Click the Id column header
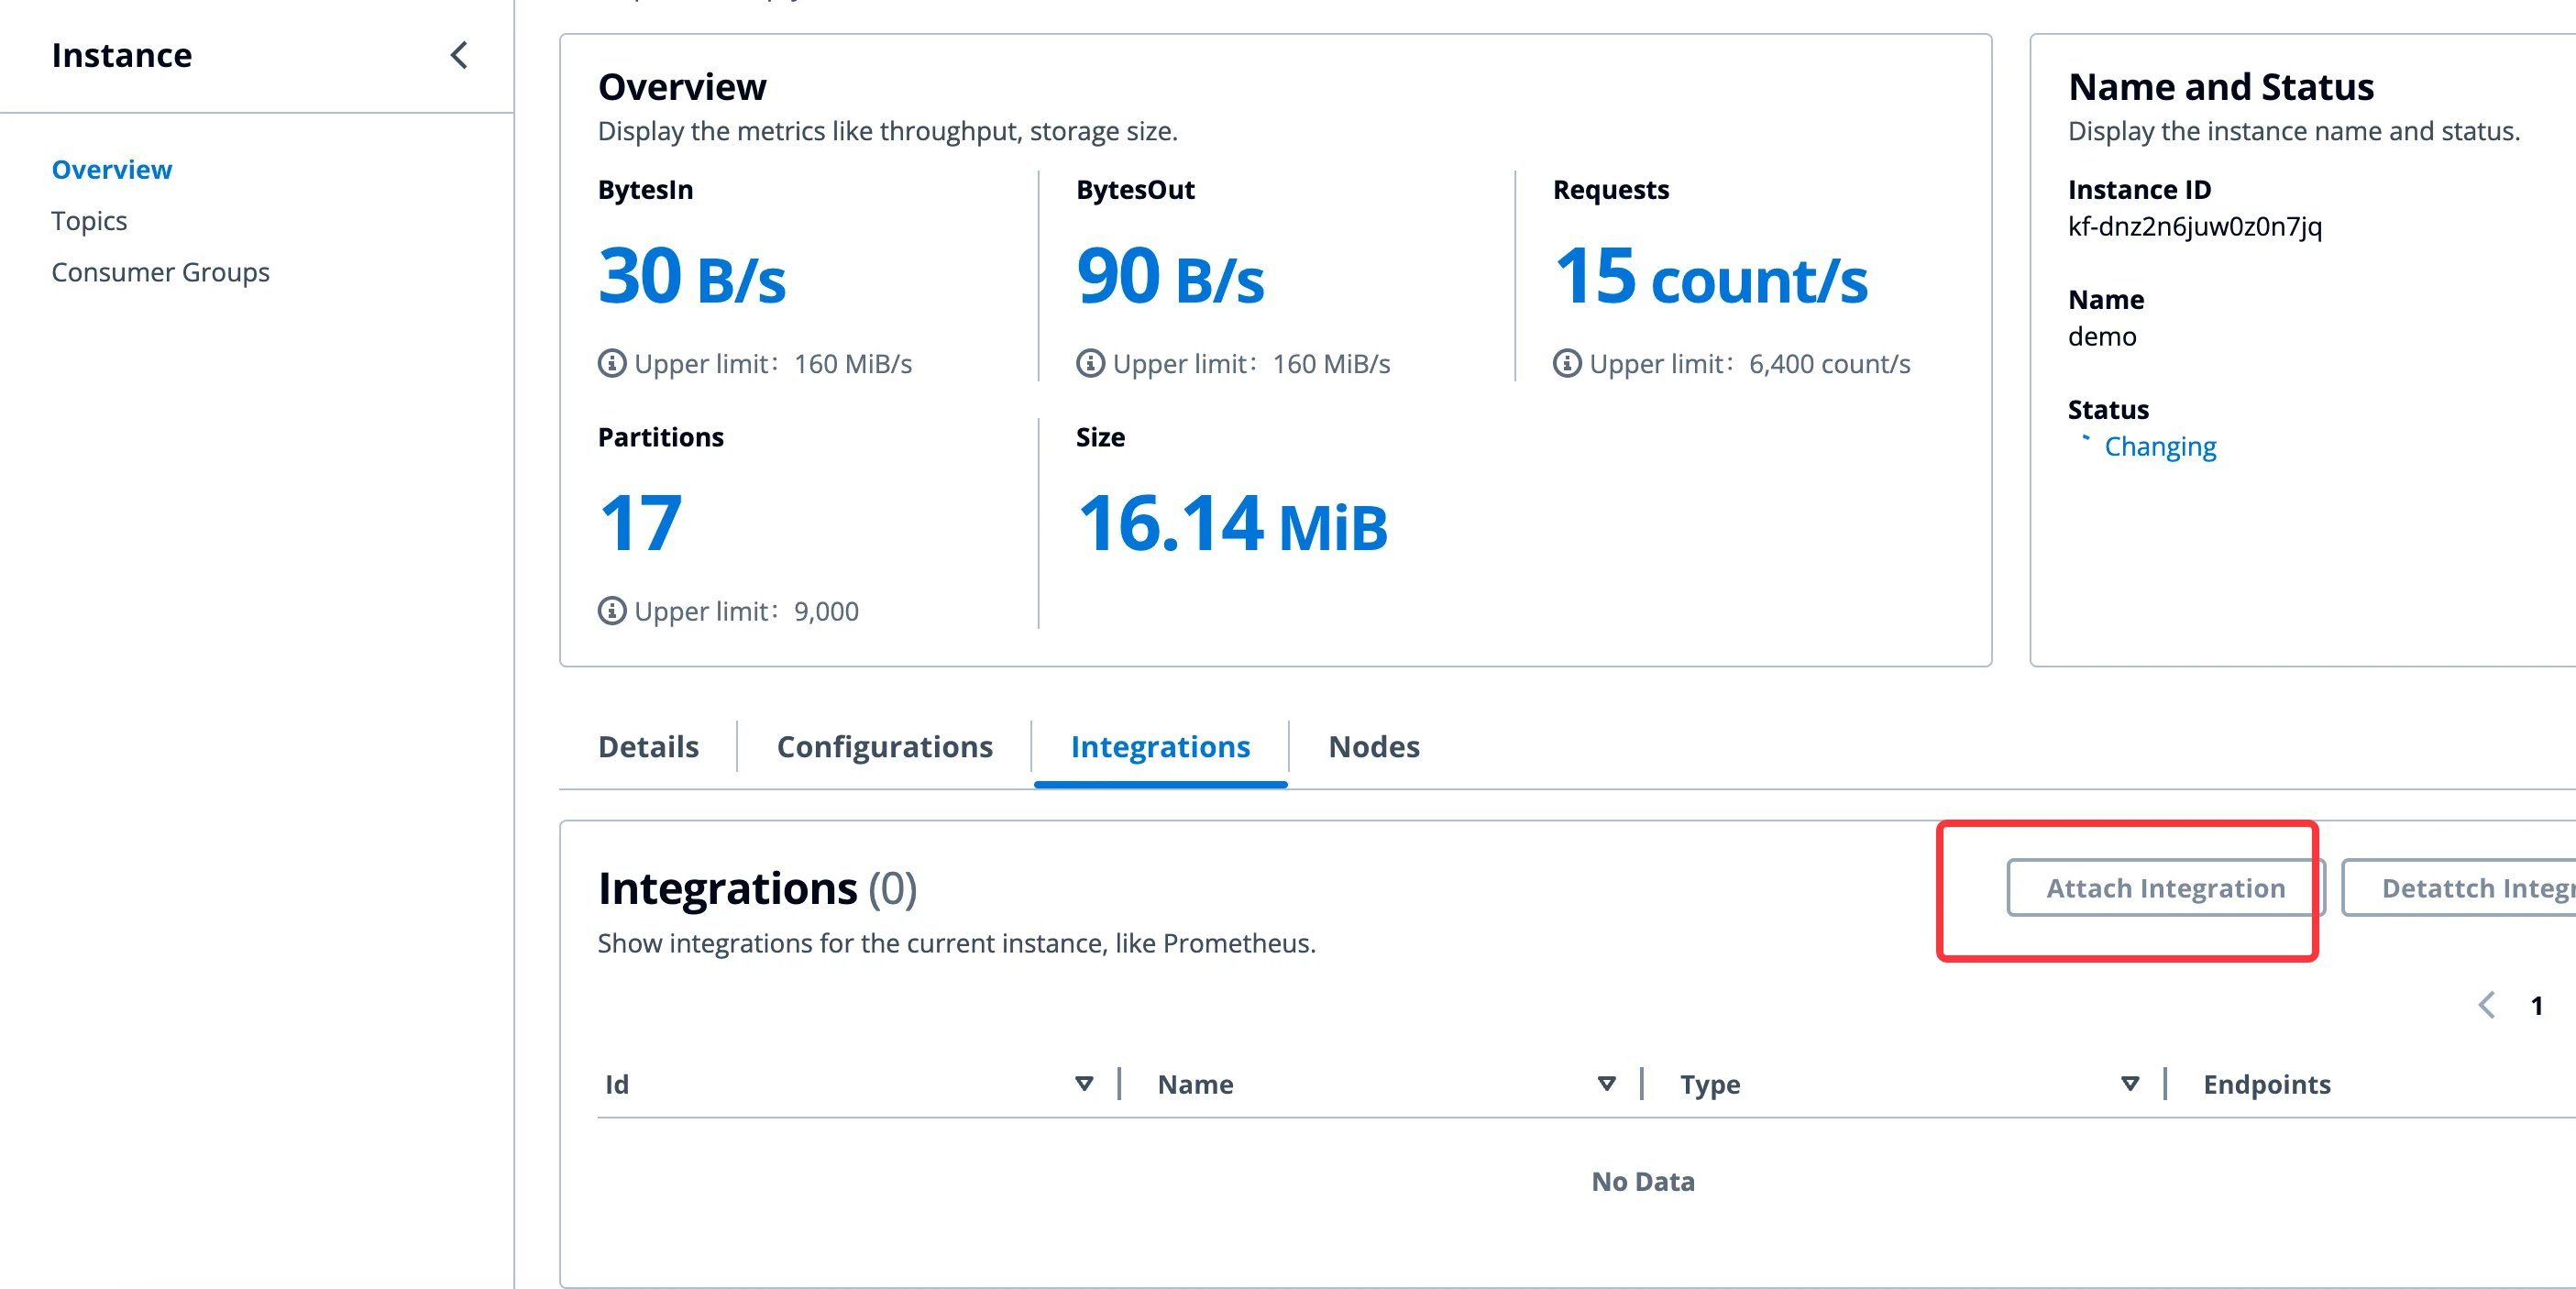Image resolution: width=2576 pixels, height=1289 pixels. [617, 1084]
